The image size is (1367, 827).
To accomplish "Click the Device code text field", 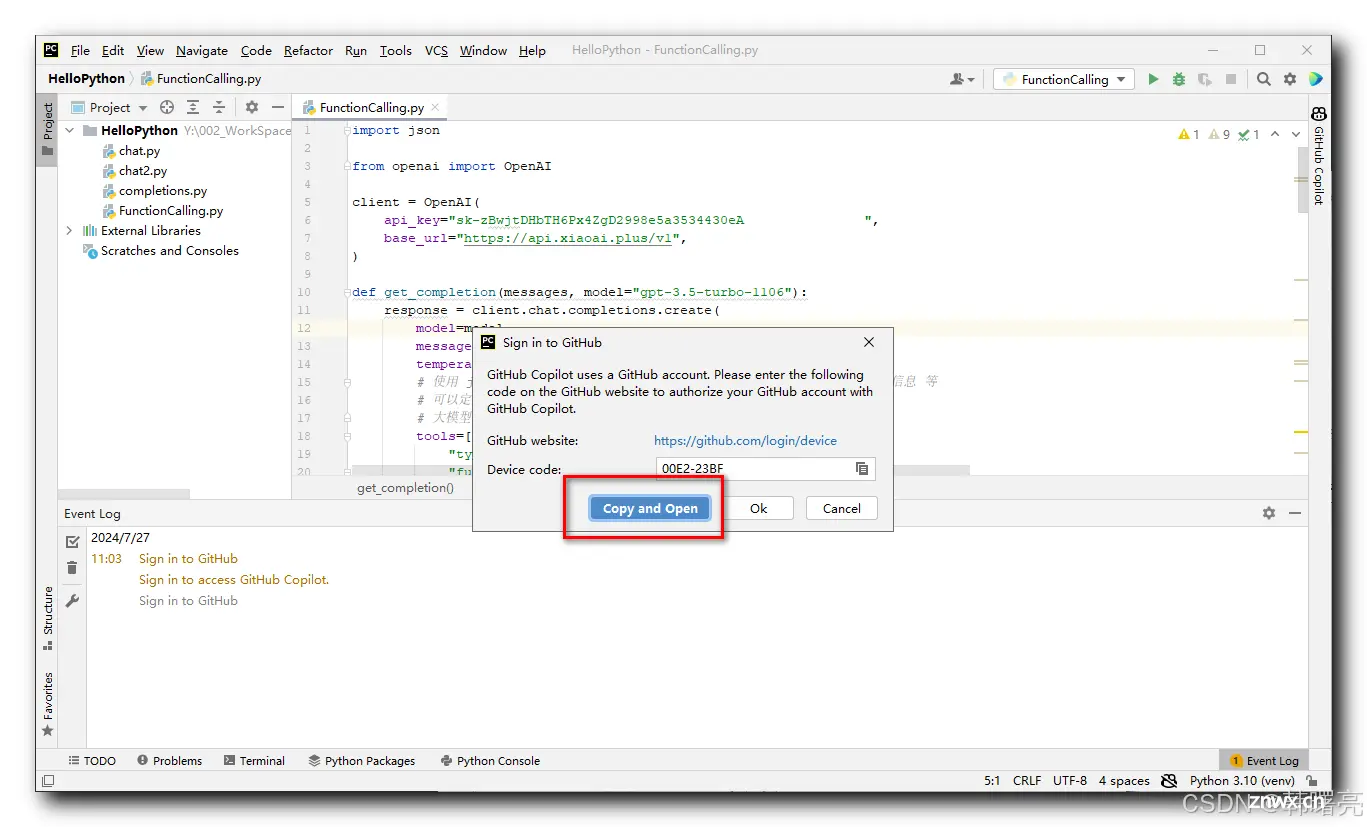I will (x=765, y=468).
